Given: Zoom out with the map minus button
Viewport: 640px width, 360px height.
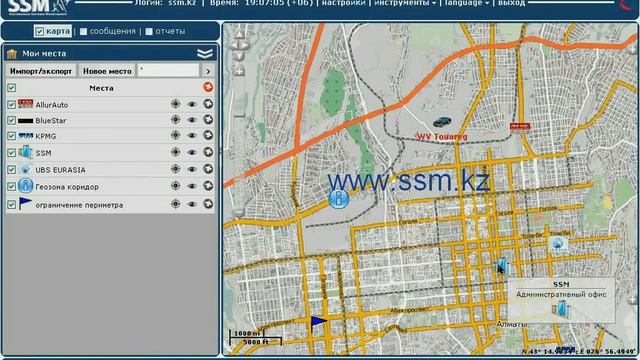Looking at the screenshot, I should (x=239, y=213).
